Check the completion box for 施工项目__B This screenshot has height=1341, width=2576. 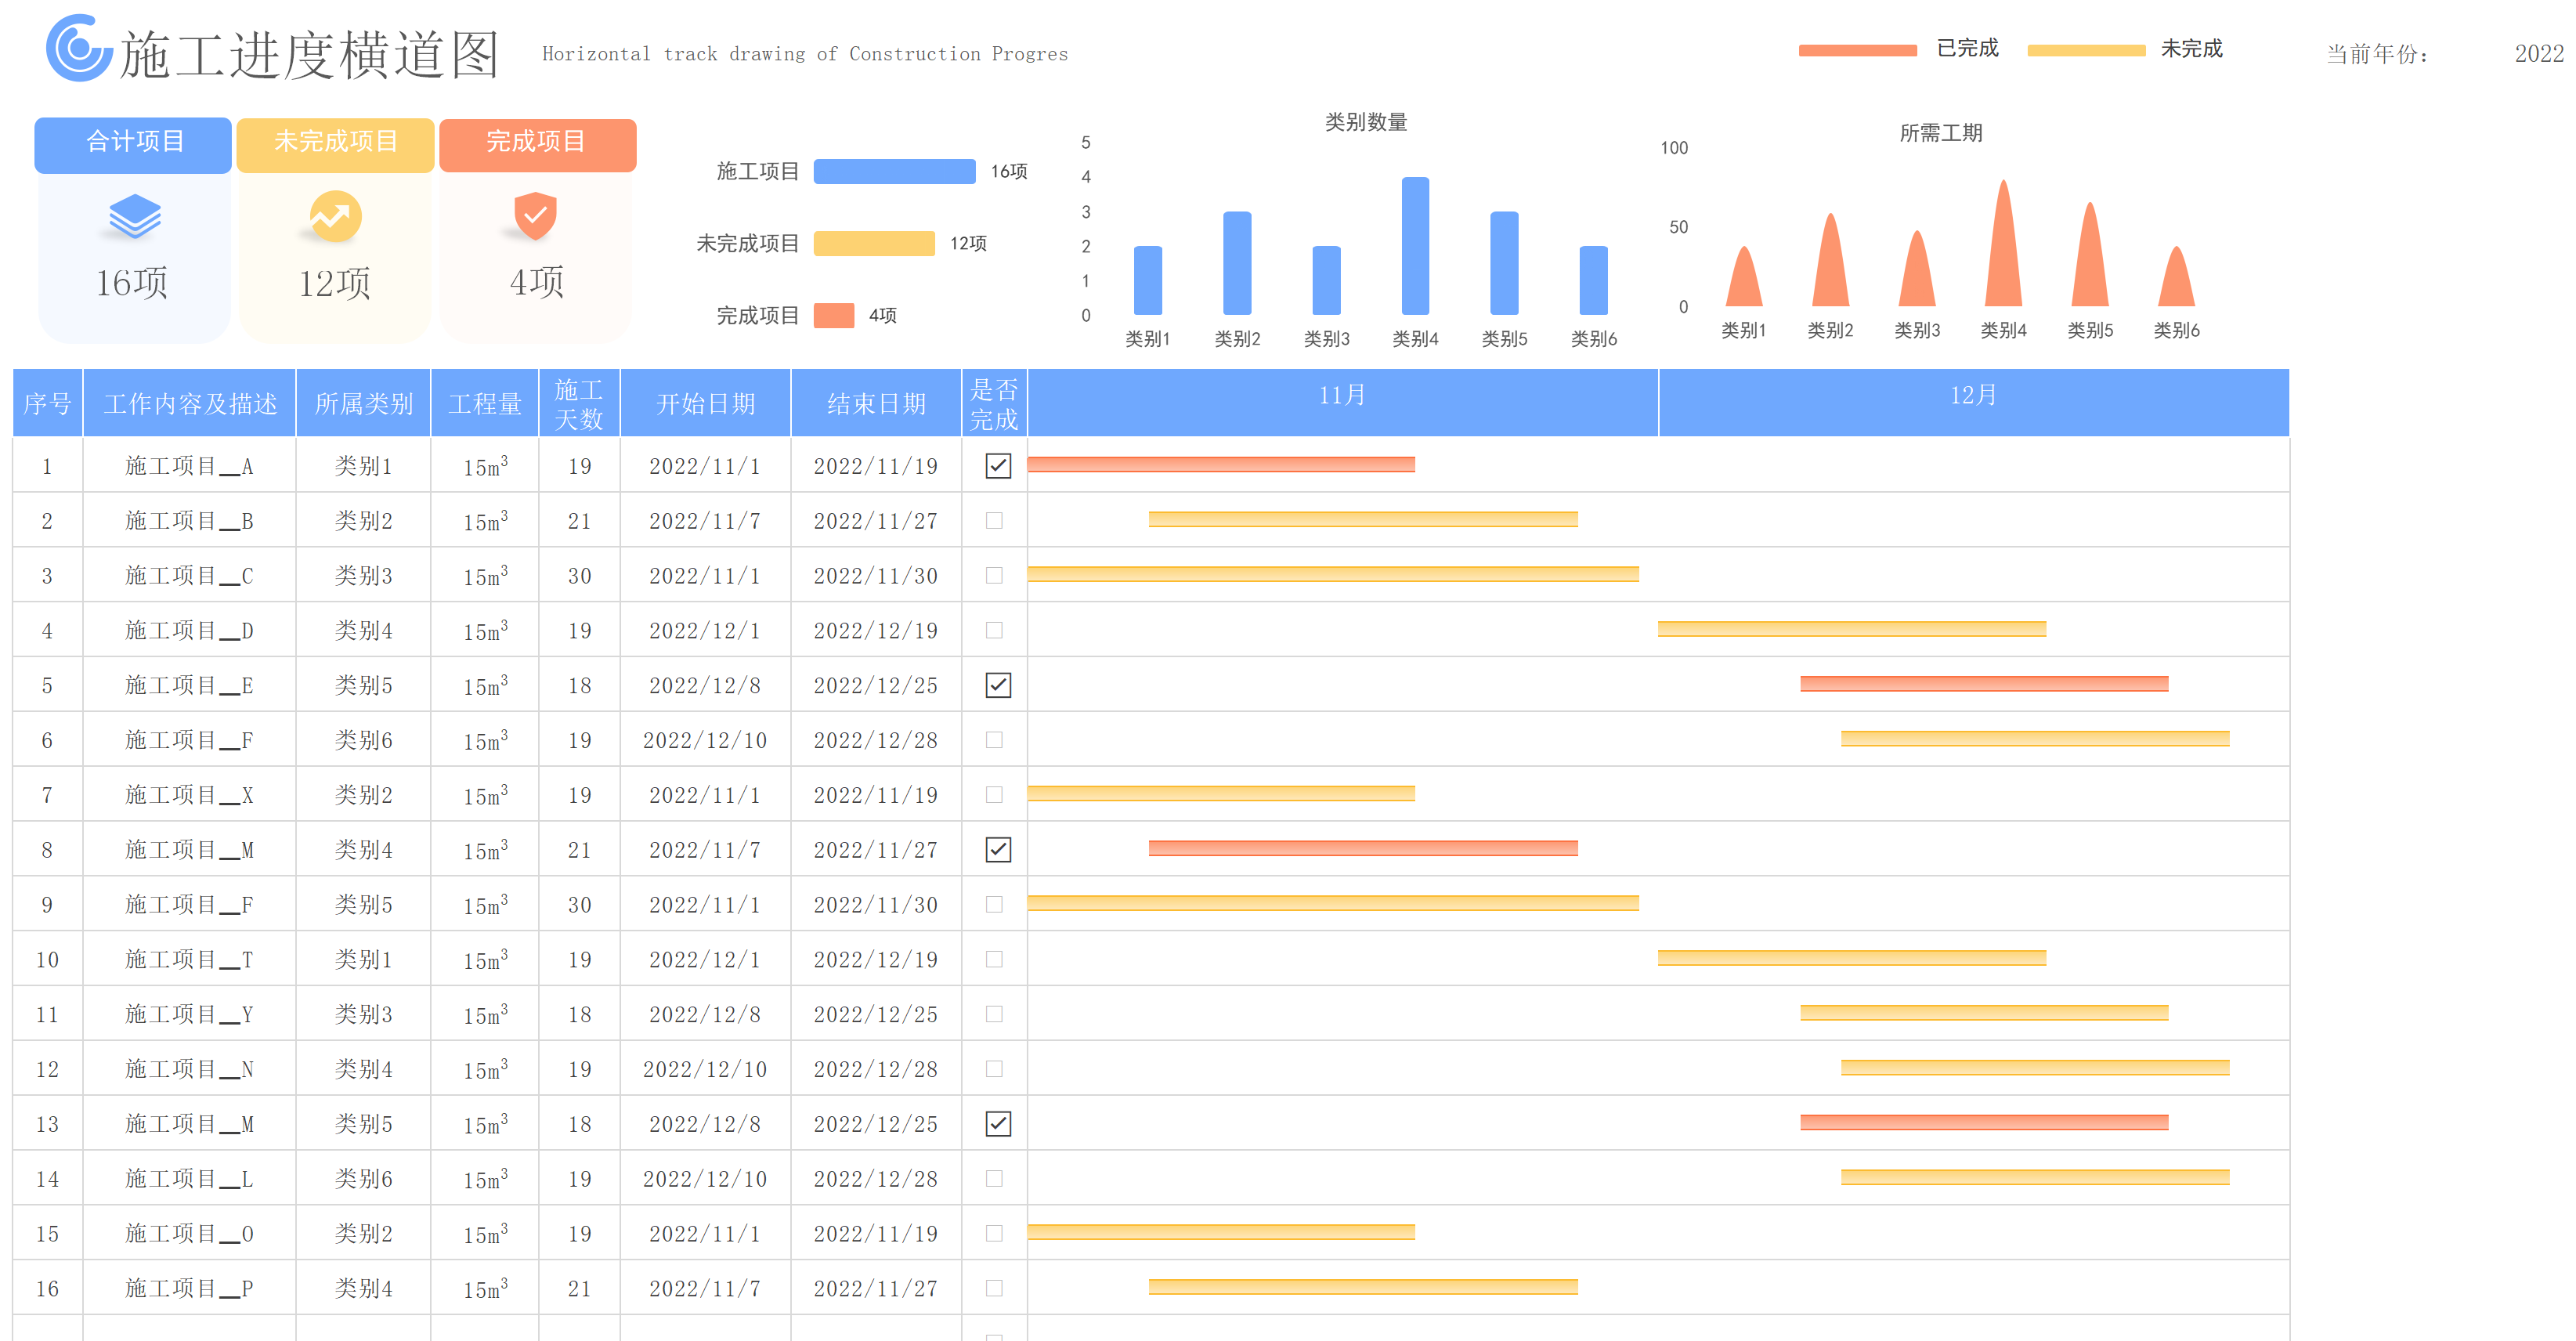click(994, 521)
